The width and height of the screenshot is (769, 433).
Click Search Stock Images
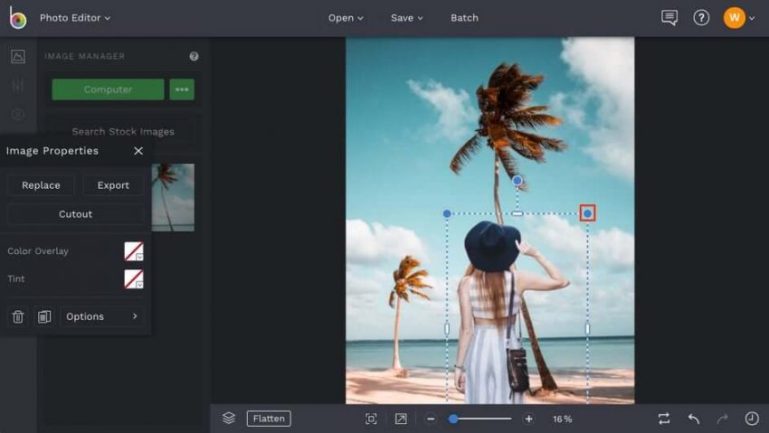coord(123,131)
